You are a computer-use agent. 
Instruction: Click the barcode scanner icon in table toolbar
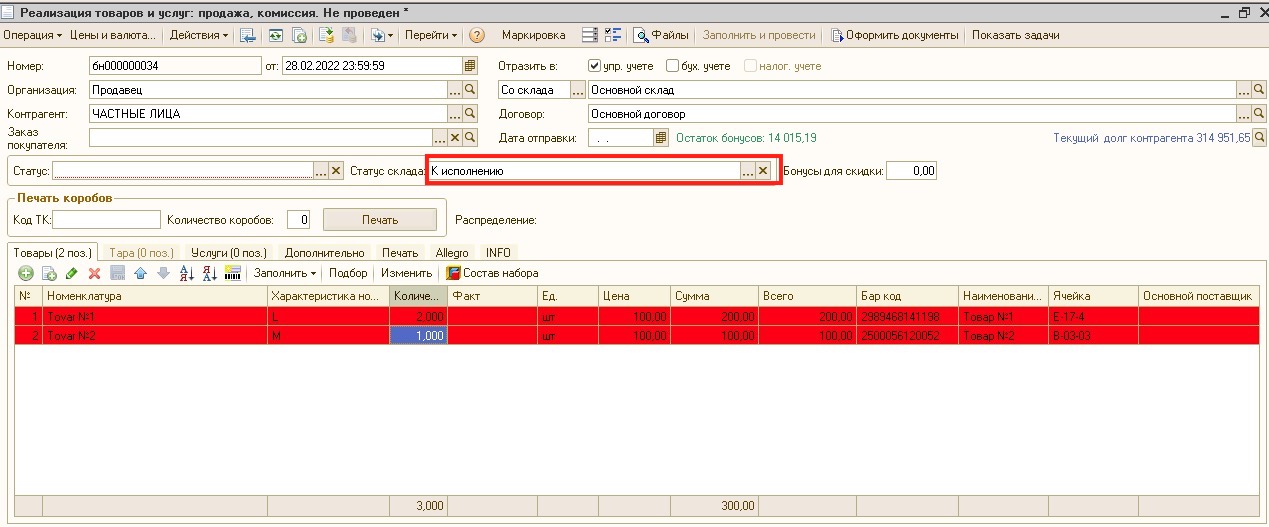point(233,273)
